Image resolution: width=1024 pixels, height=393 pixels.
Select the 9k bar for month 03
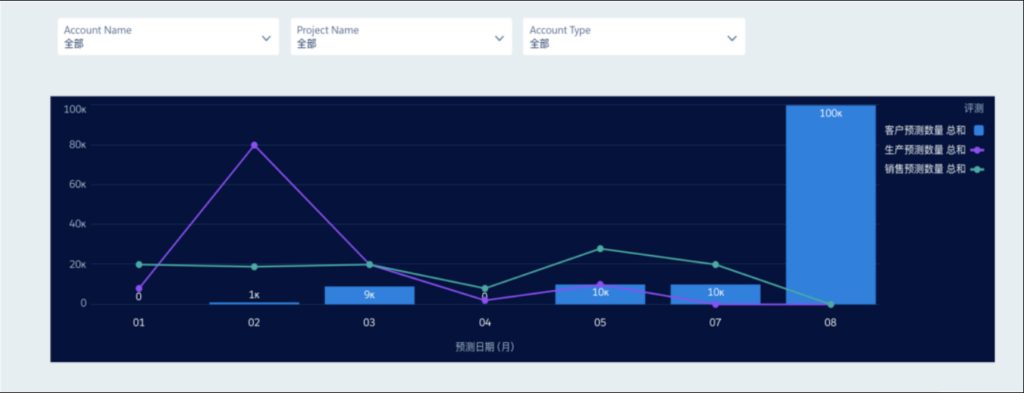pos(370,295)
